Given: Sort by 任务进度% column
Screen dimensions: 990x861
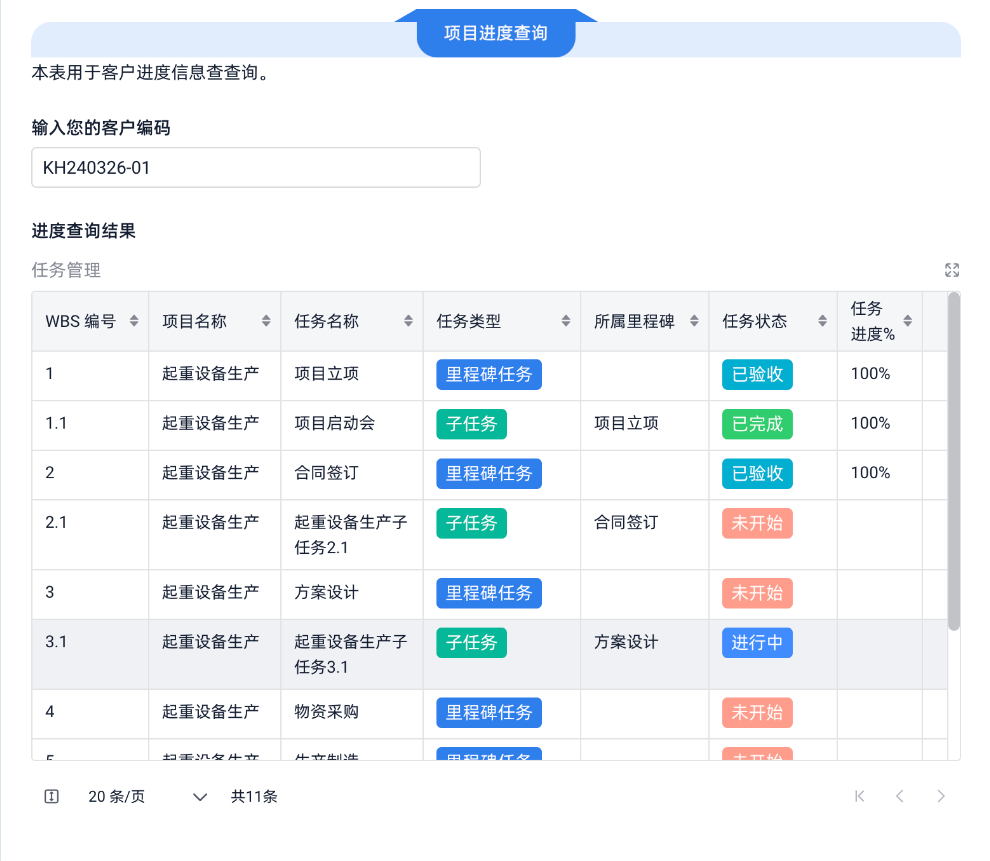Looking at the screenshot, I should click(x=907, y=321).
